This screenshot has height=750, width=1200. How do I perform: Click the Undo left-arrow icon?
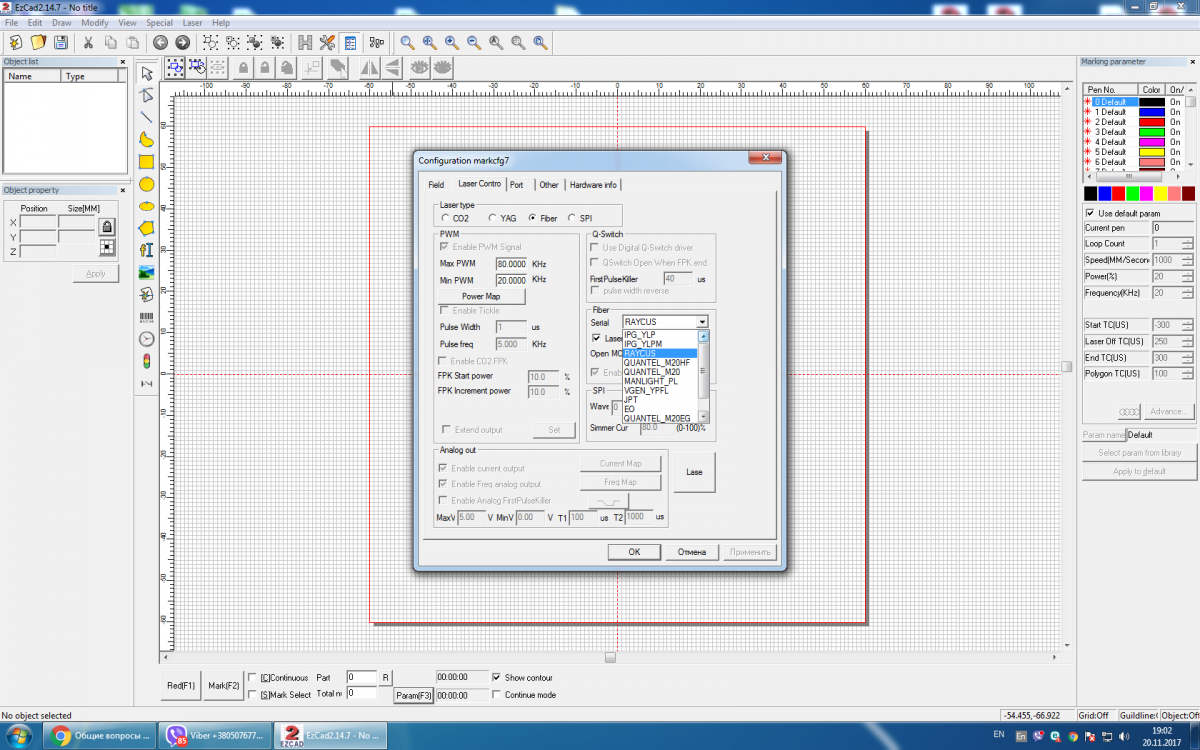(160, 42)
